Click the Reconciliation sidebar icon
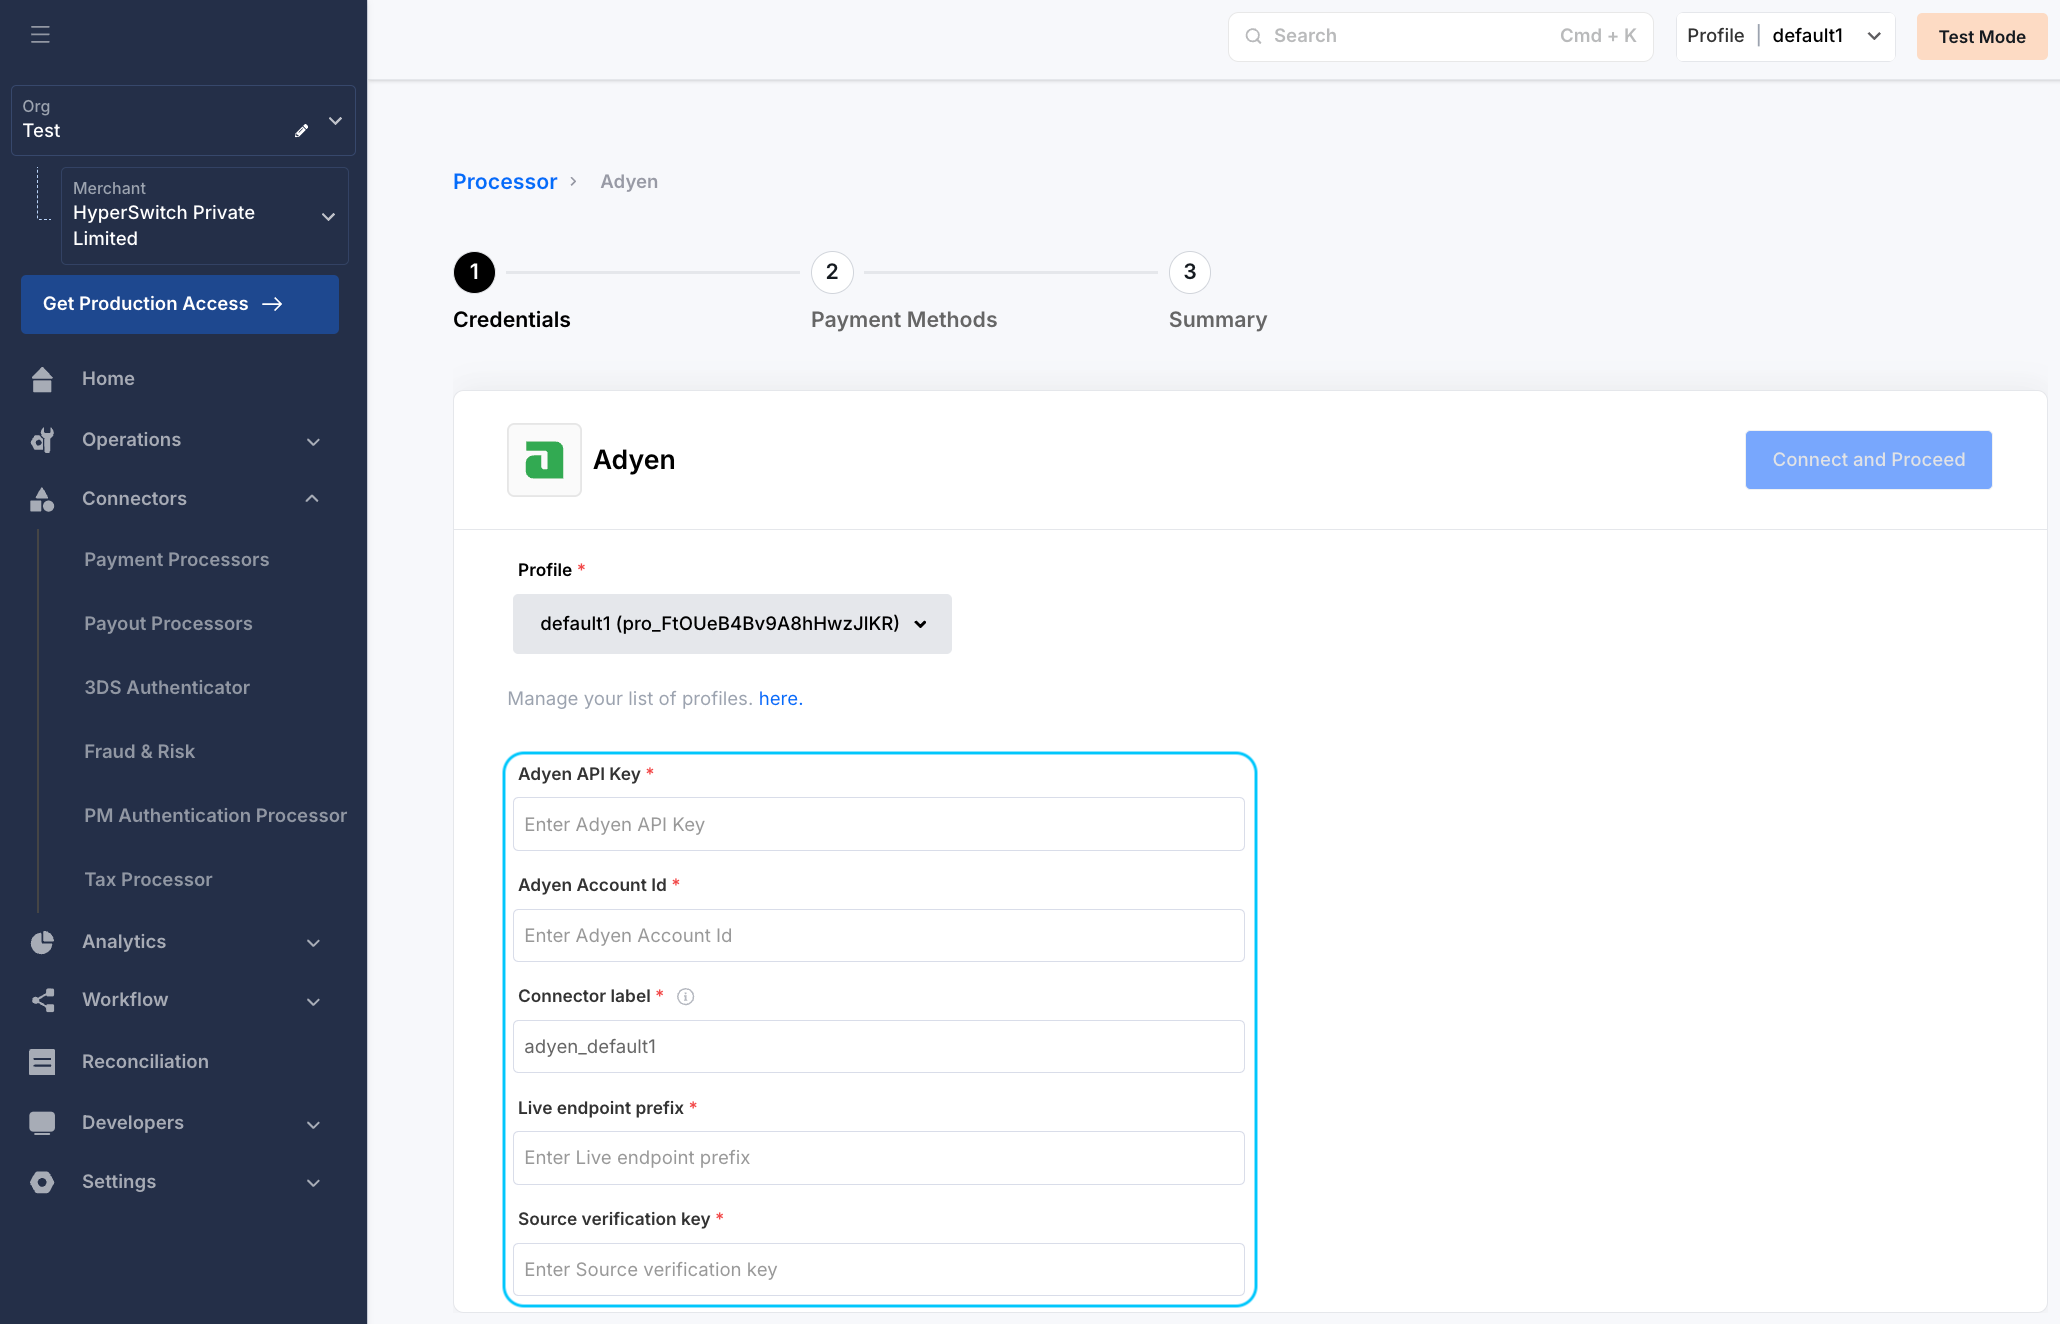 point(42,1062)
